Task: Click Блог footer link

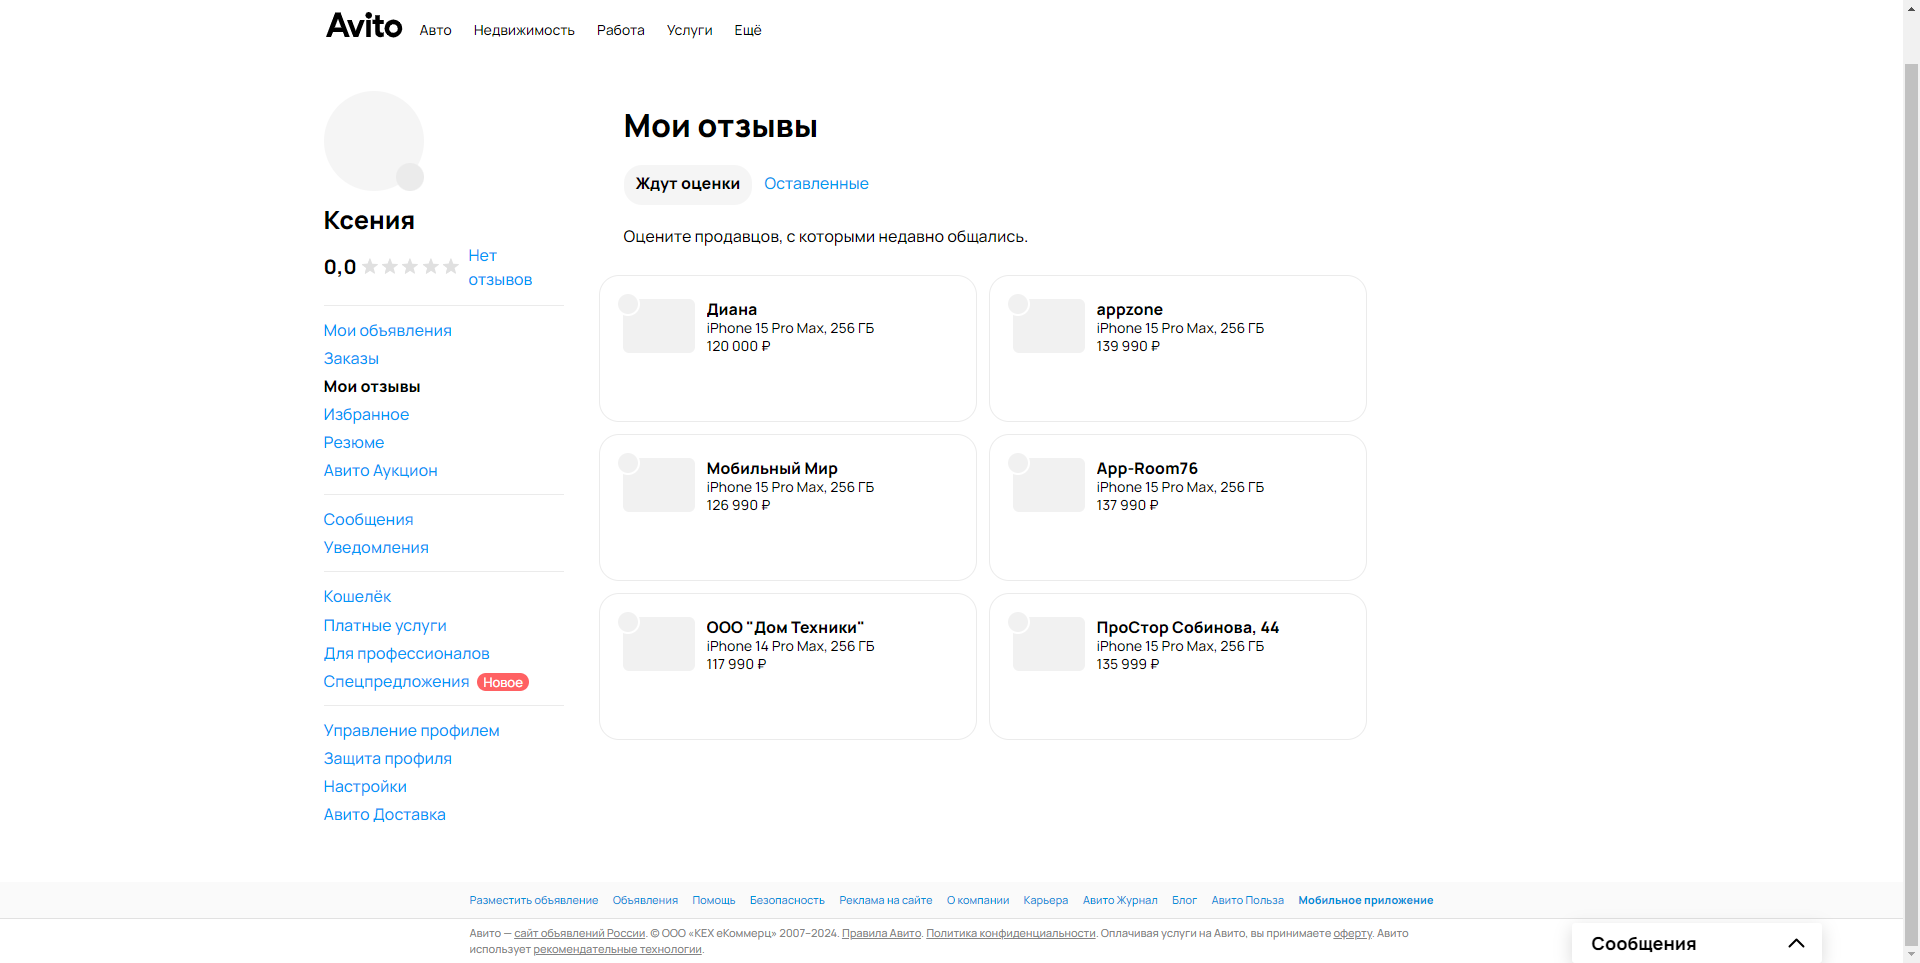Action: pyautogui.click(x=1184, y=901)
